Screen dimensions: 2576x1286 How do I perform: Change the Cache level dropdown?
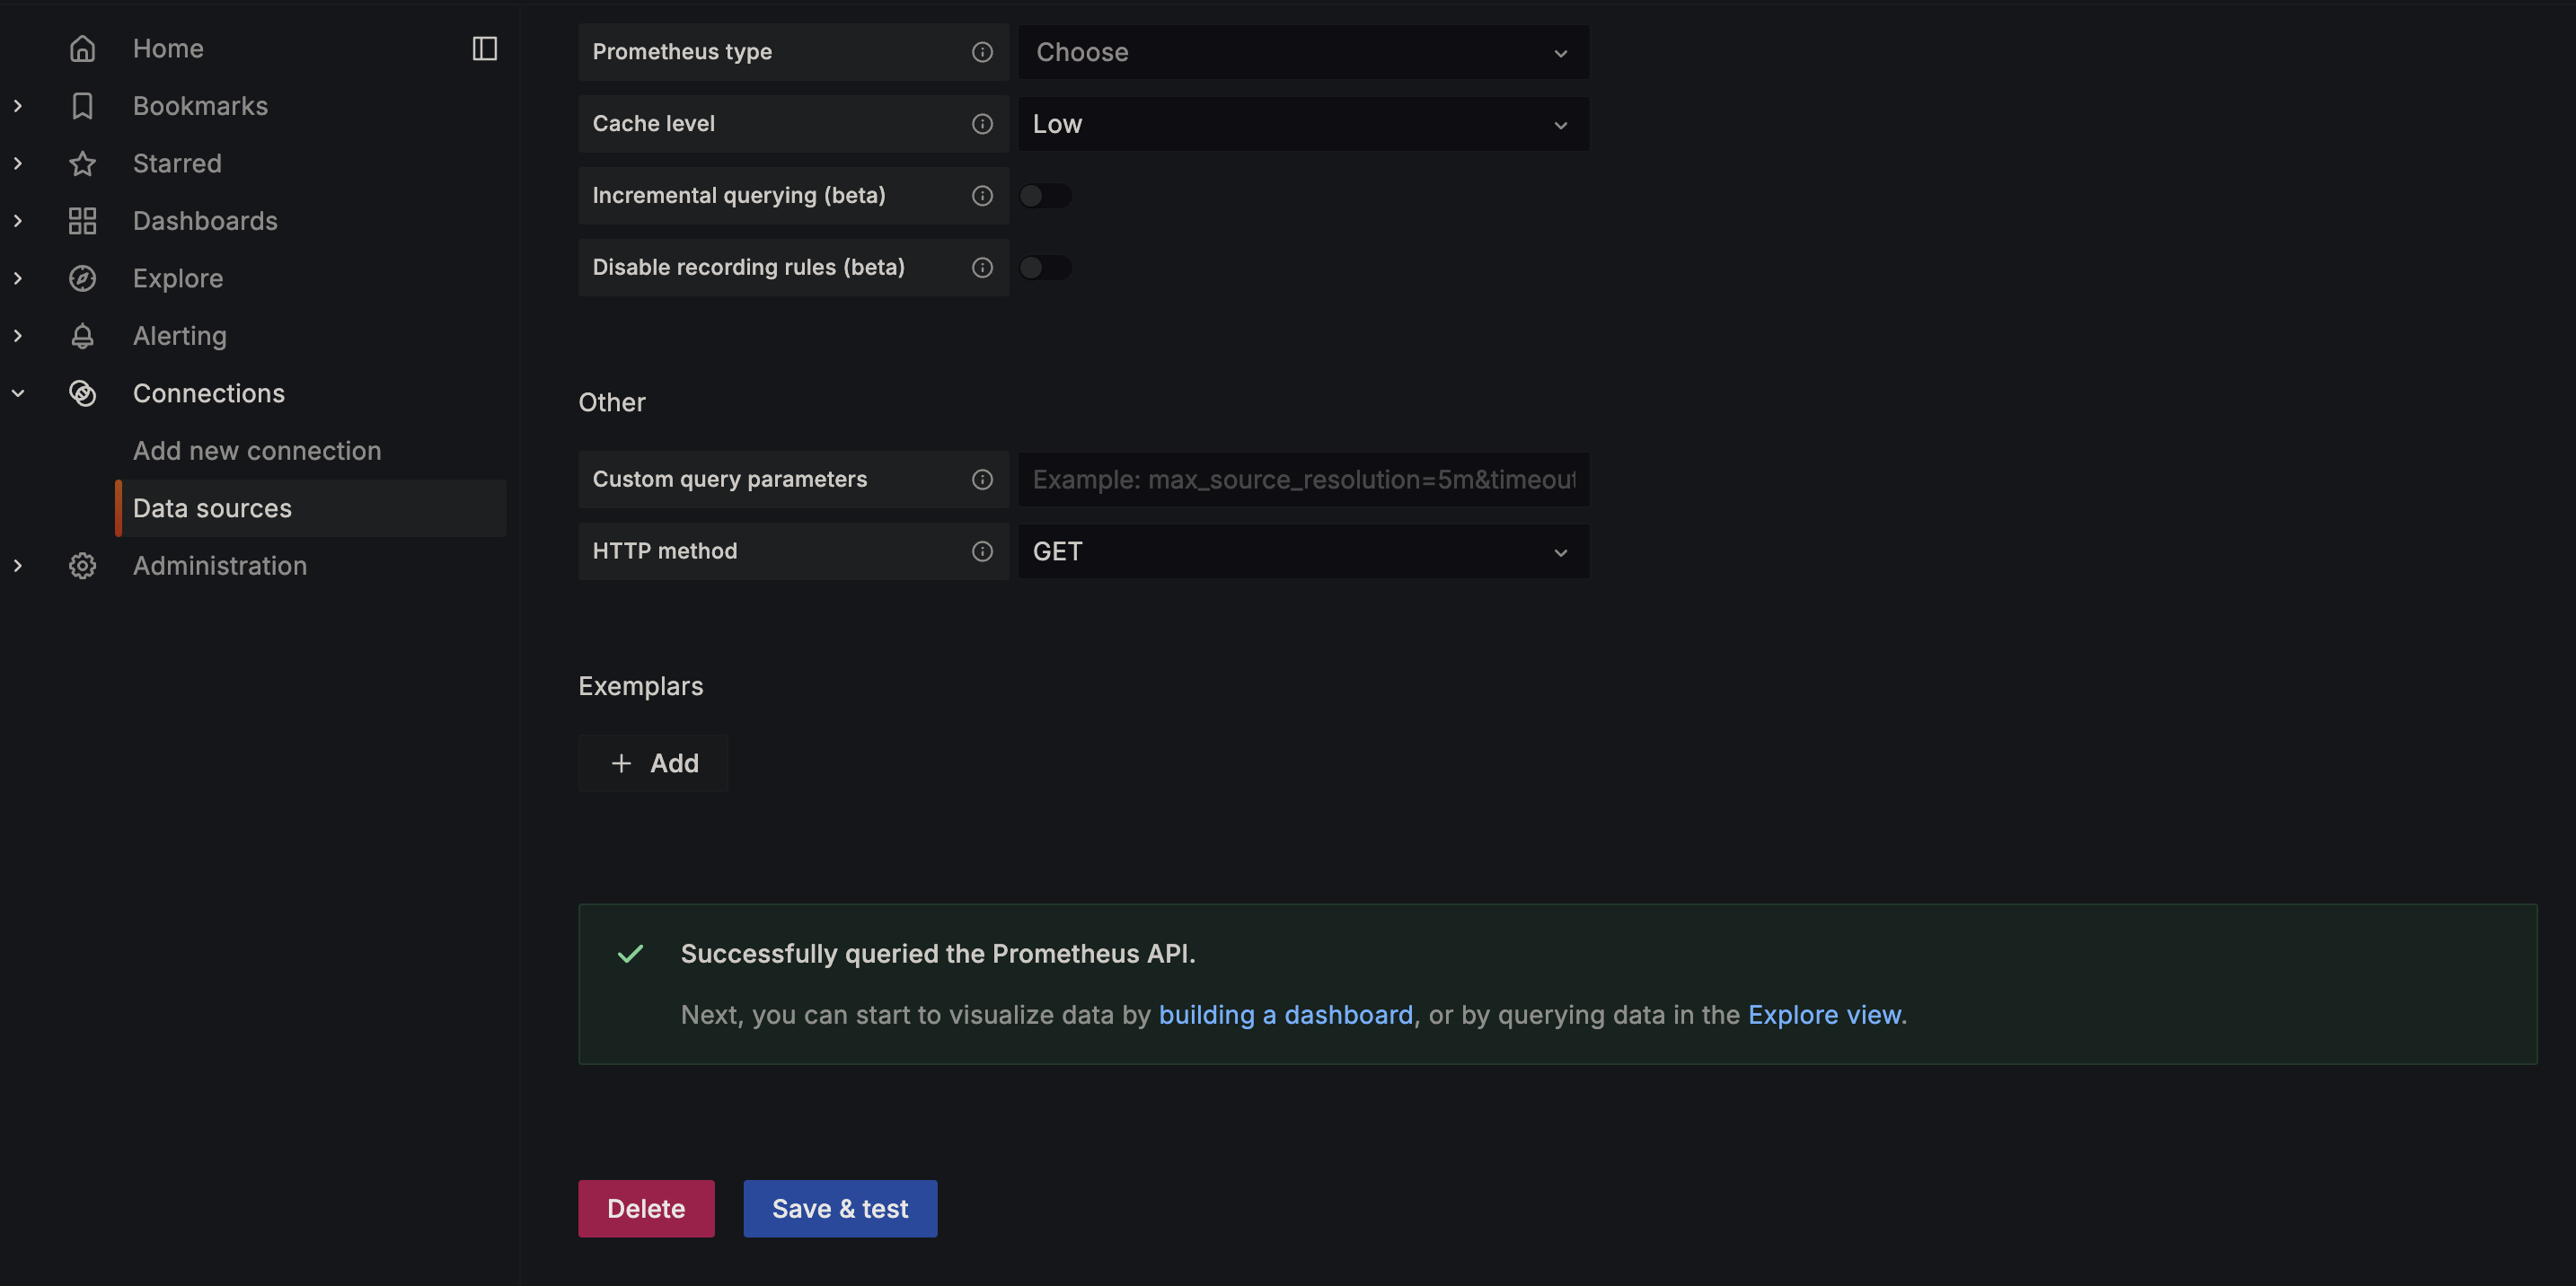[1302, 124]
